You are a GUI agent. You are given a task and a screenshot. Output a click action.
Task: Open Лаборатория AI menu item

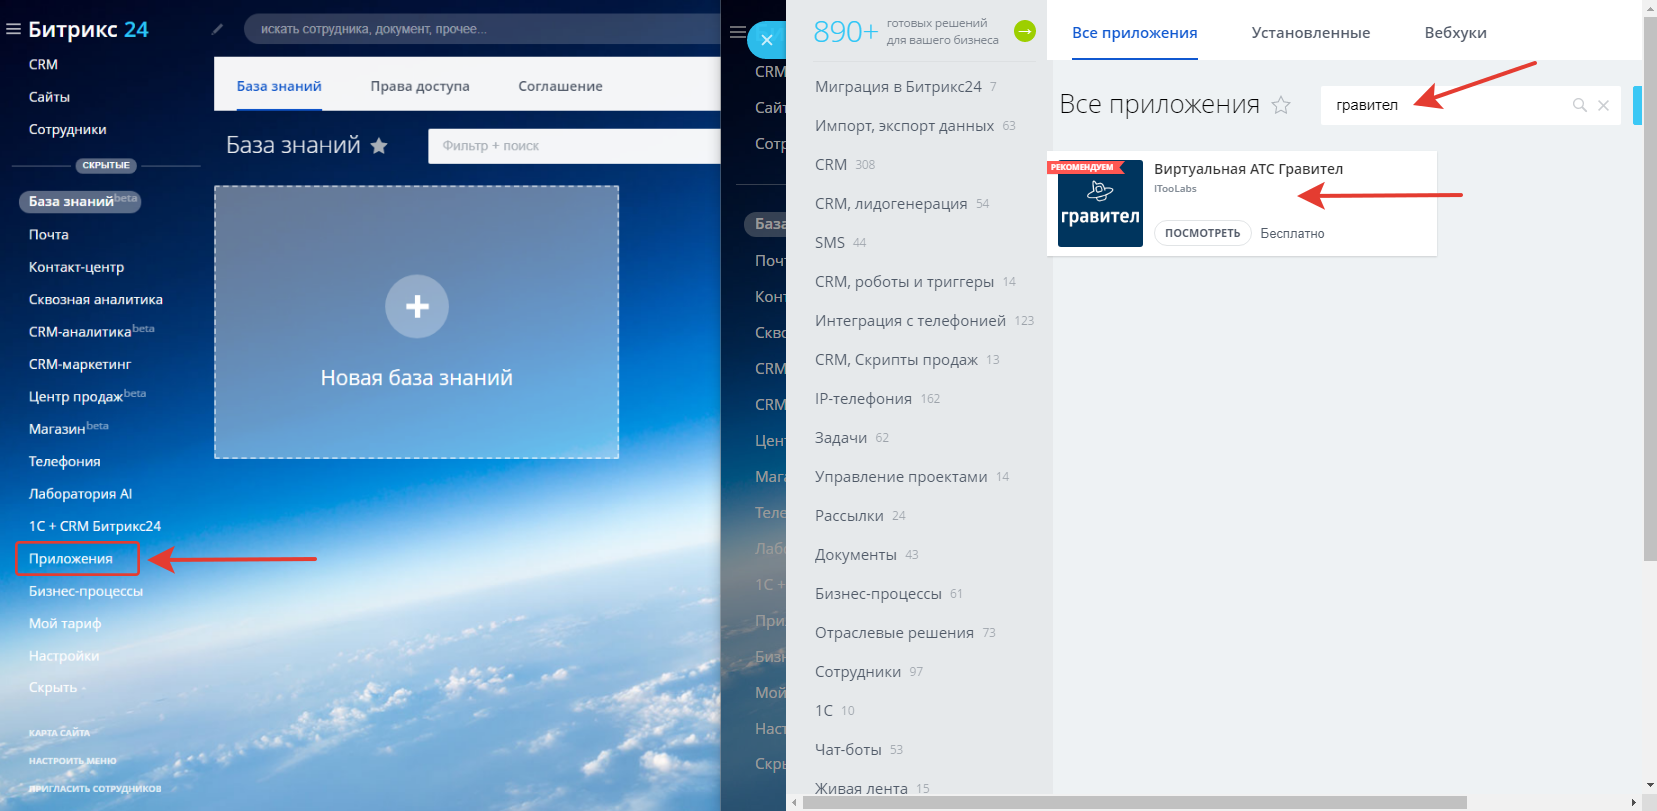81,493
